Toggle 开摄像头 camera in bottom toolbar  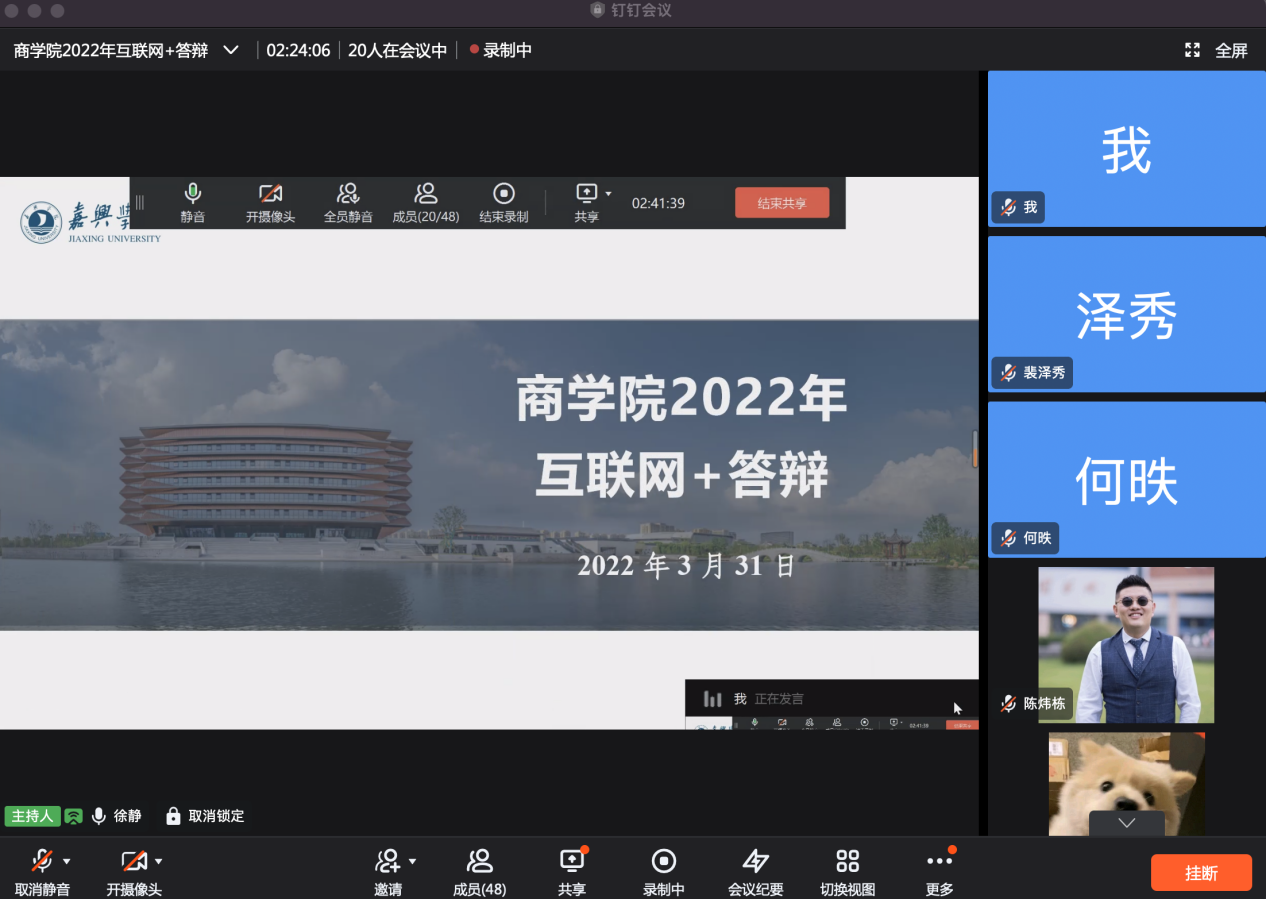(x=133, y=861)
